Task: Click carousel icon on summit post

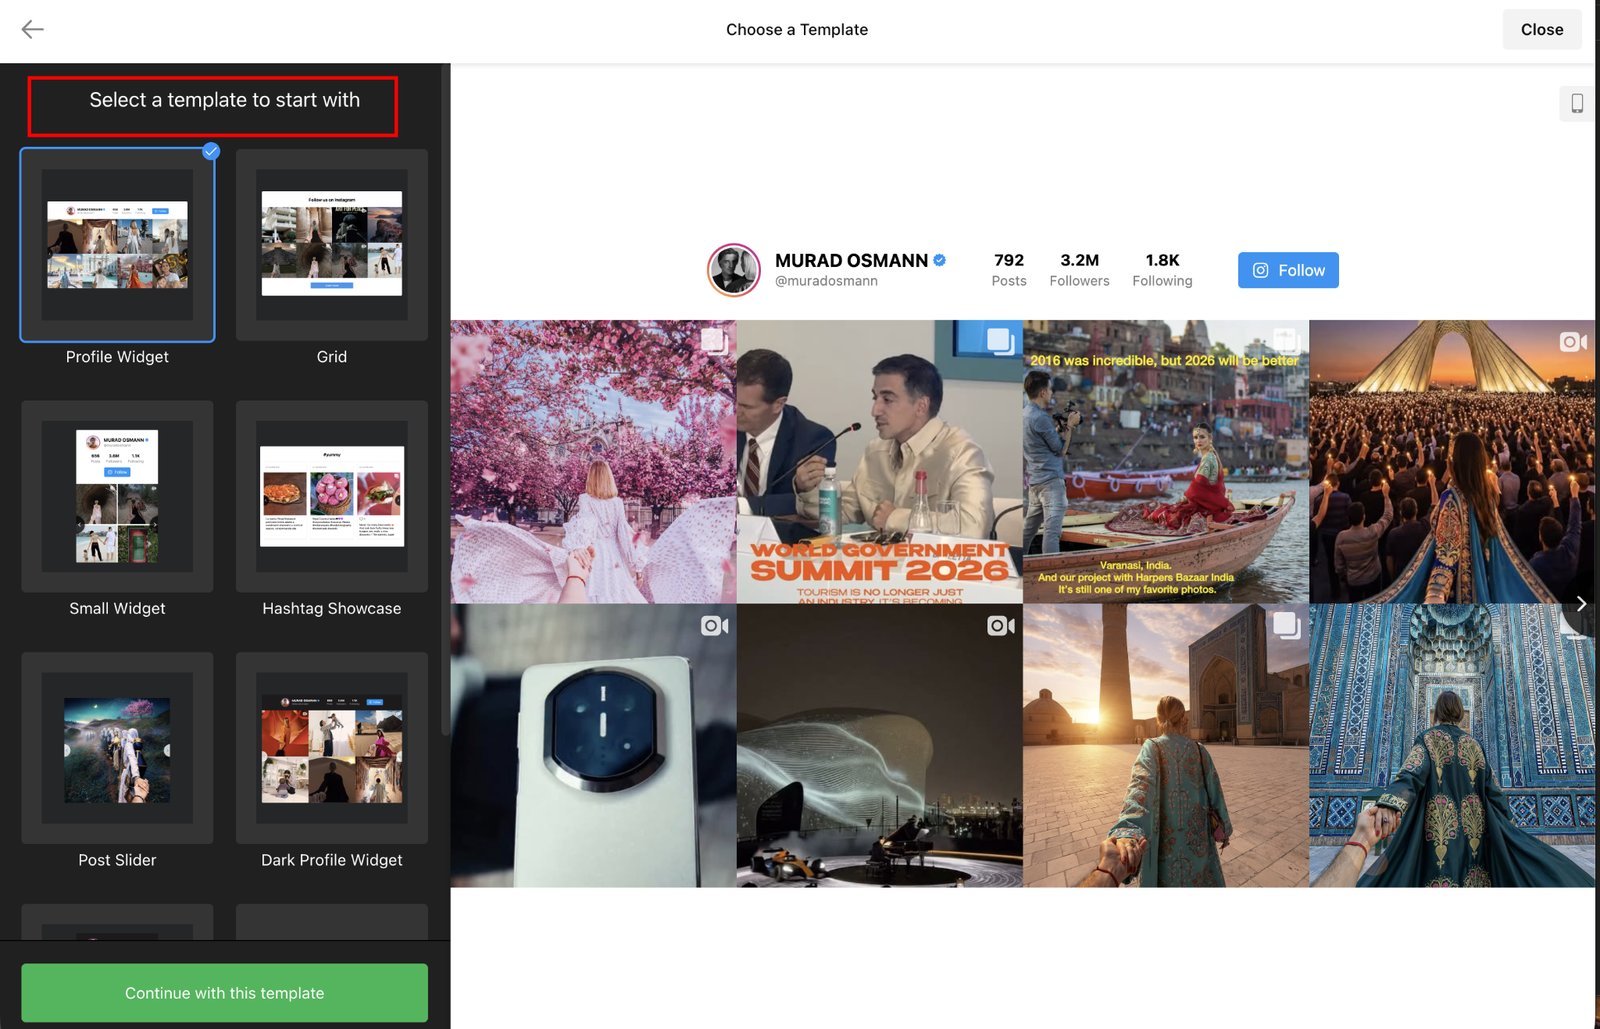Action: [1000, 340]
